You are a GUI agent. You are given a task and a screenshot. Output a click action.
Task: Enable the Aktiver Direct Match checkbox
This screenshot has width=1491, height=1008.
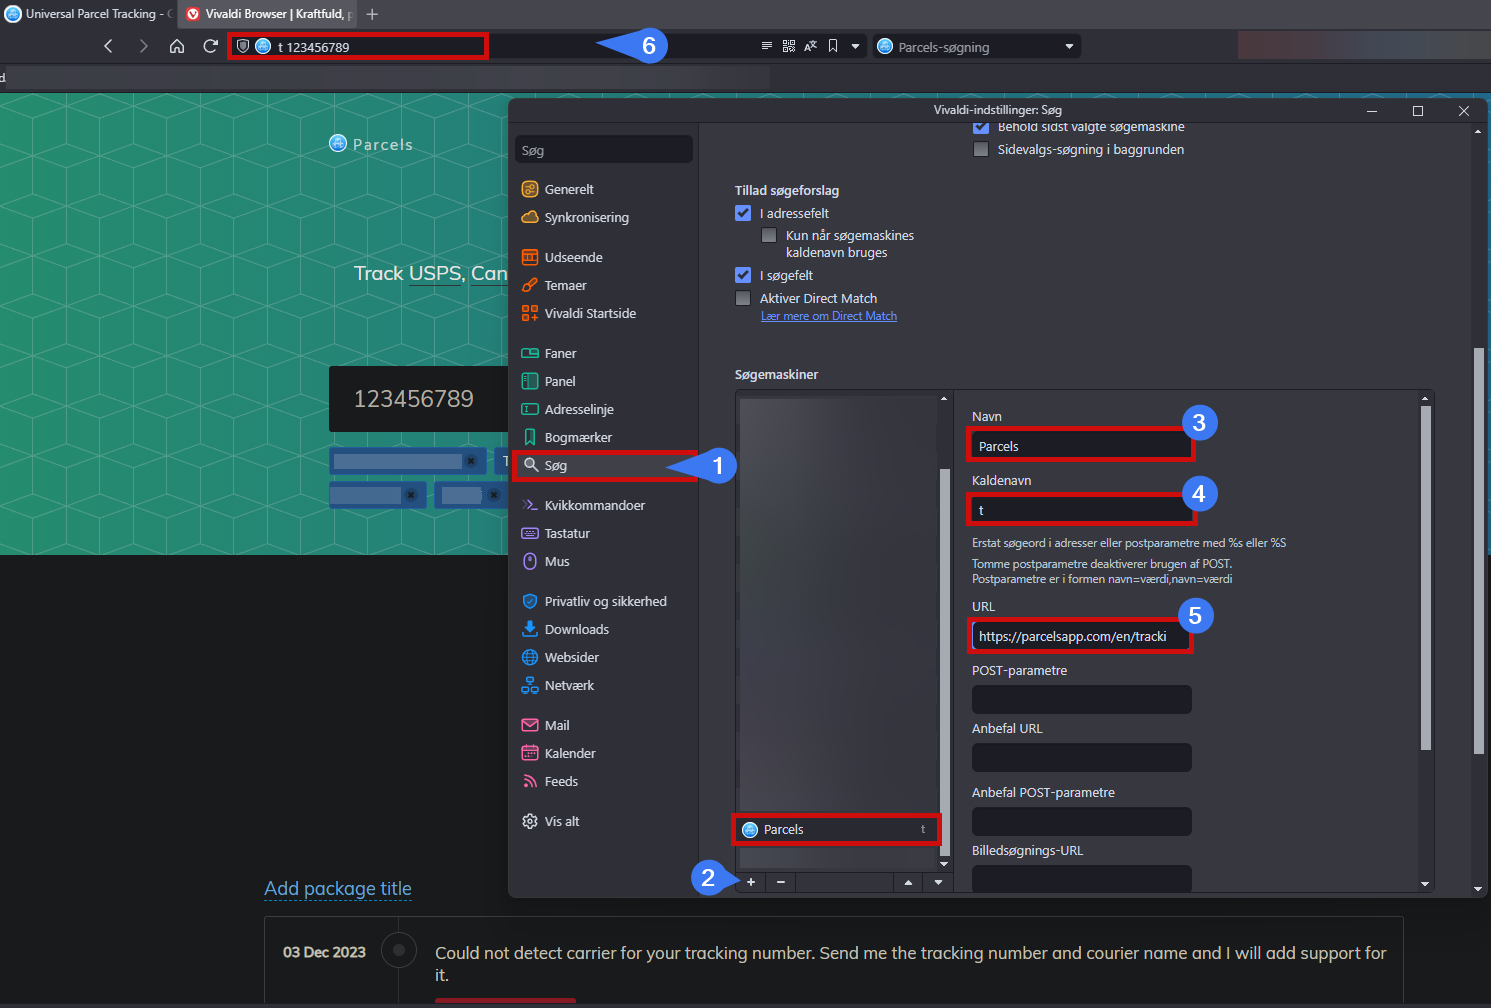tap(743, 298)
